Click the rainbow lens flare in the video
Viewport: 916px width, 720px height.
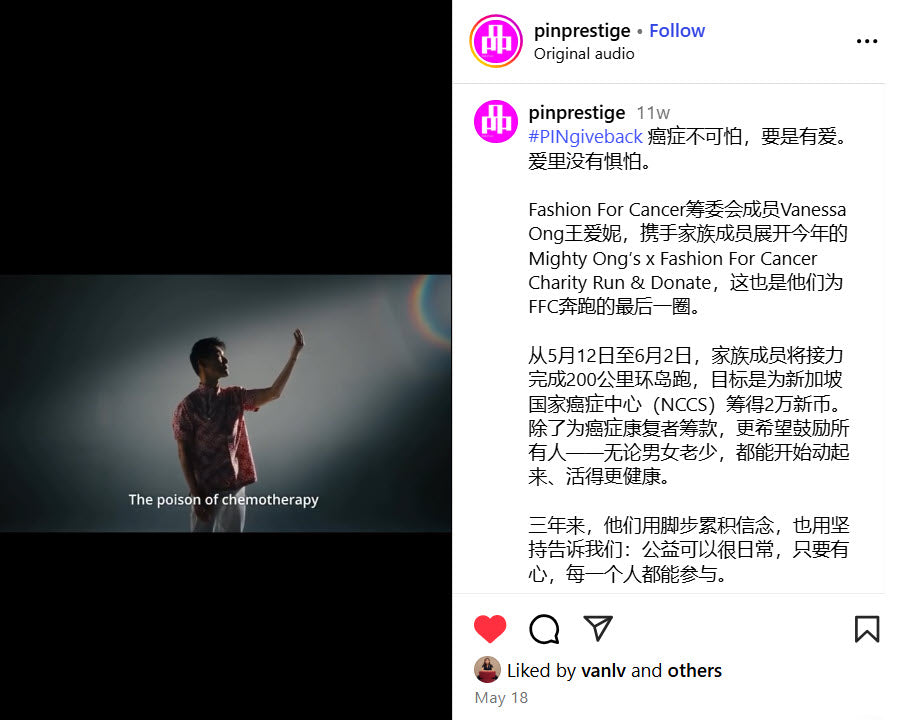(431, 310)
